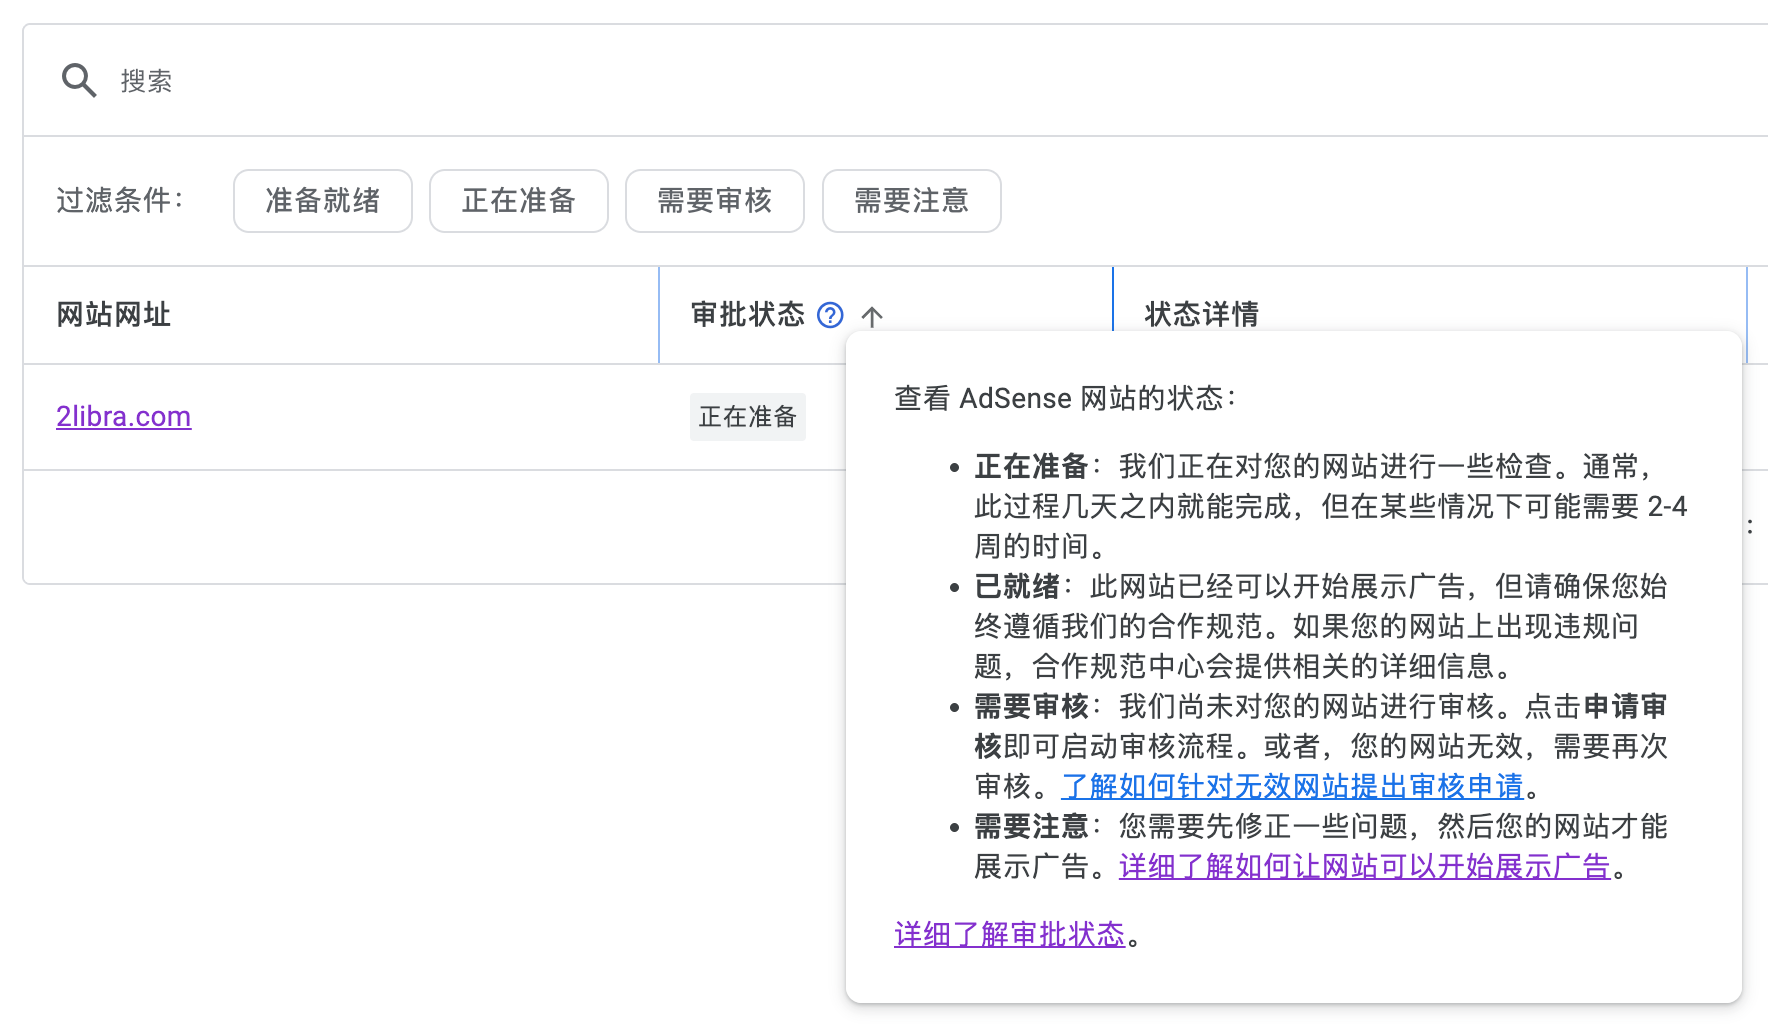
Task: Open link 详细了解如何让网站可以开始展示广告
Action: click(1365, 866)
